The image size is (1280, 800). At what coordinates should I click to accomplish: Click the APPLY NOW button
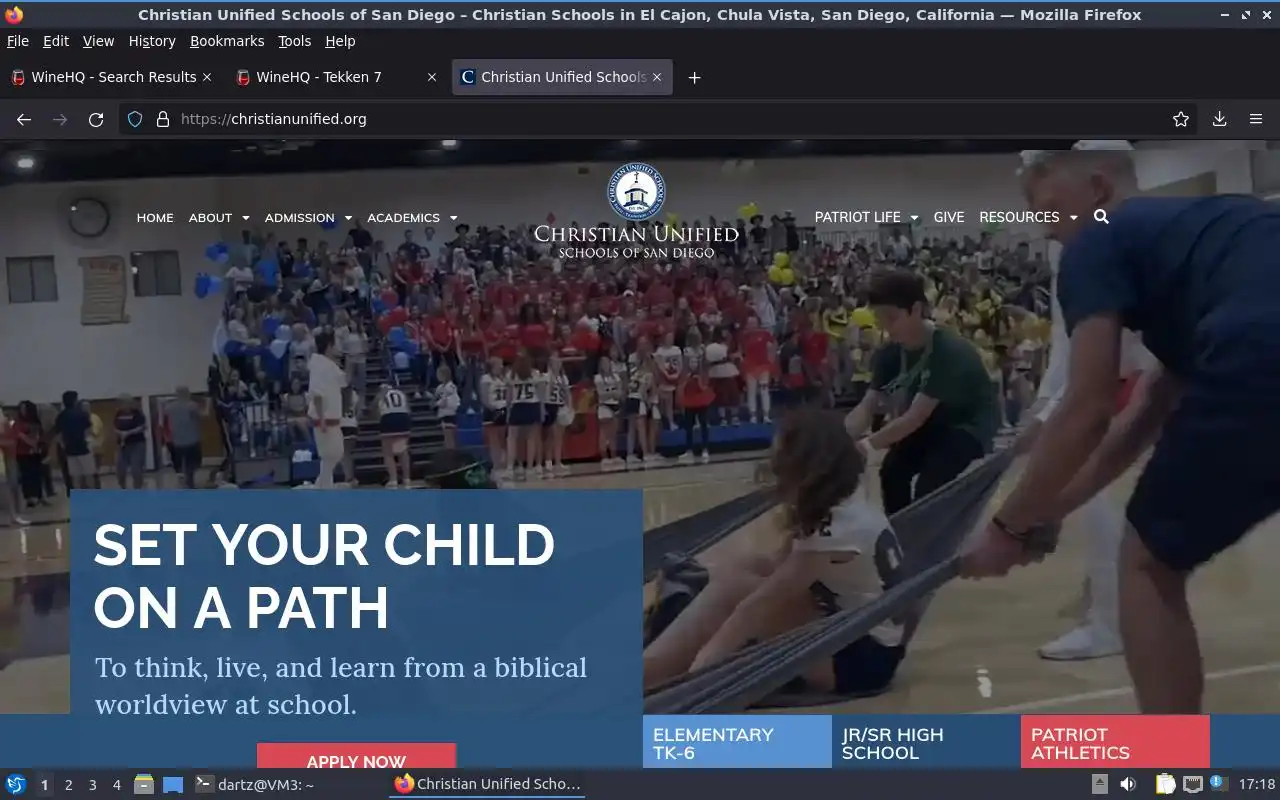pyautogui.click(x=356, y=756)
